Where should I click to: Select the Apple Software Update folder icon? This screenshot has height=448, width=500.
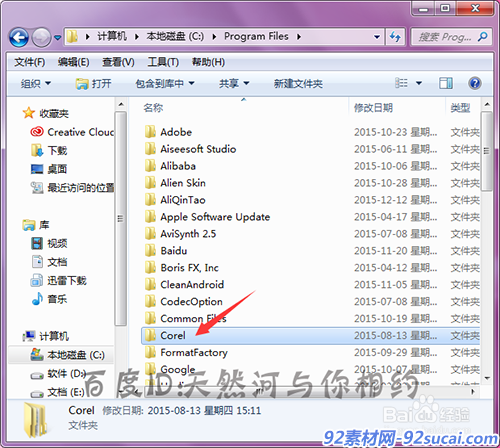click(x=150, y=217)
